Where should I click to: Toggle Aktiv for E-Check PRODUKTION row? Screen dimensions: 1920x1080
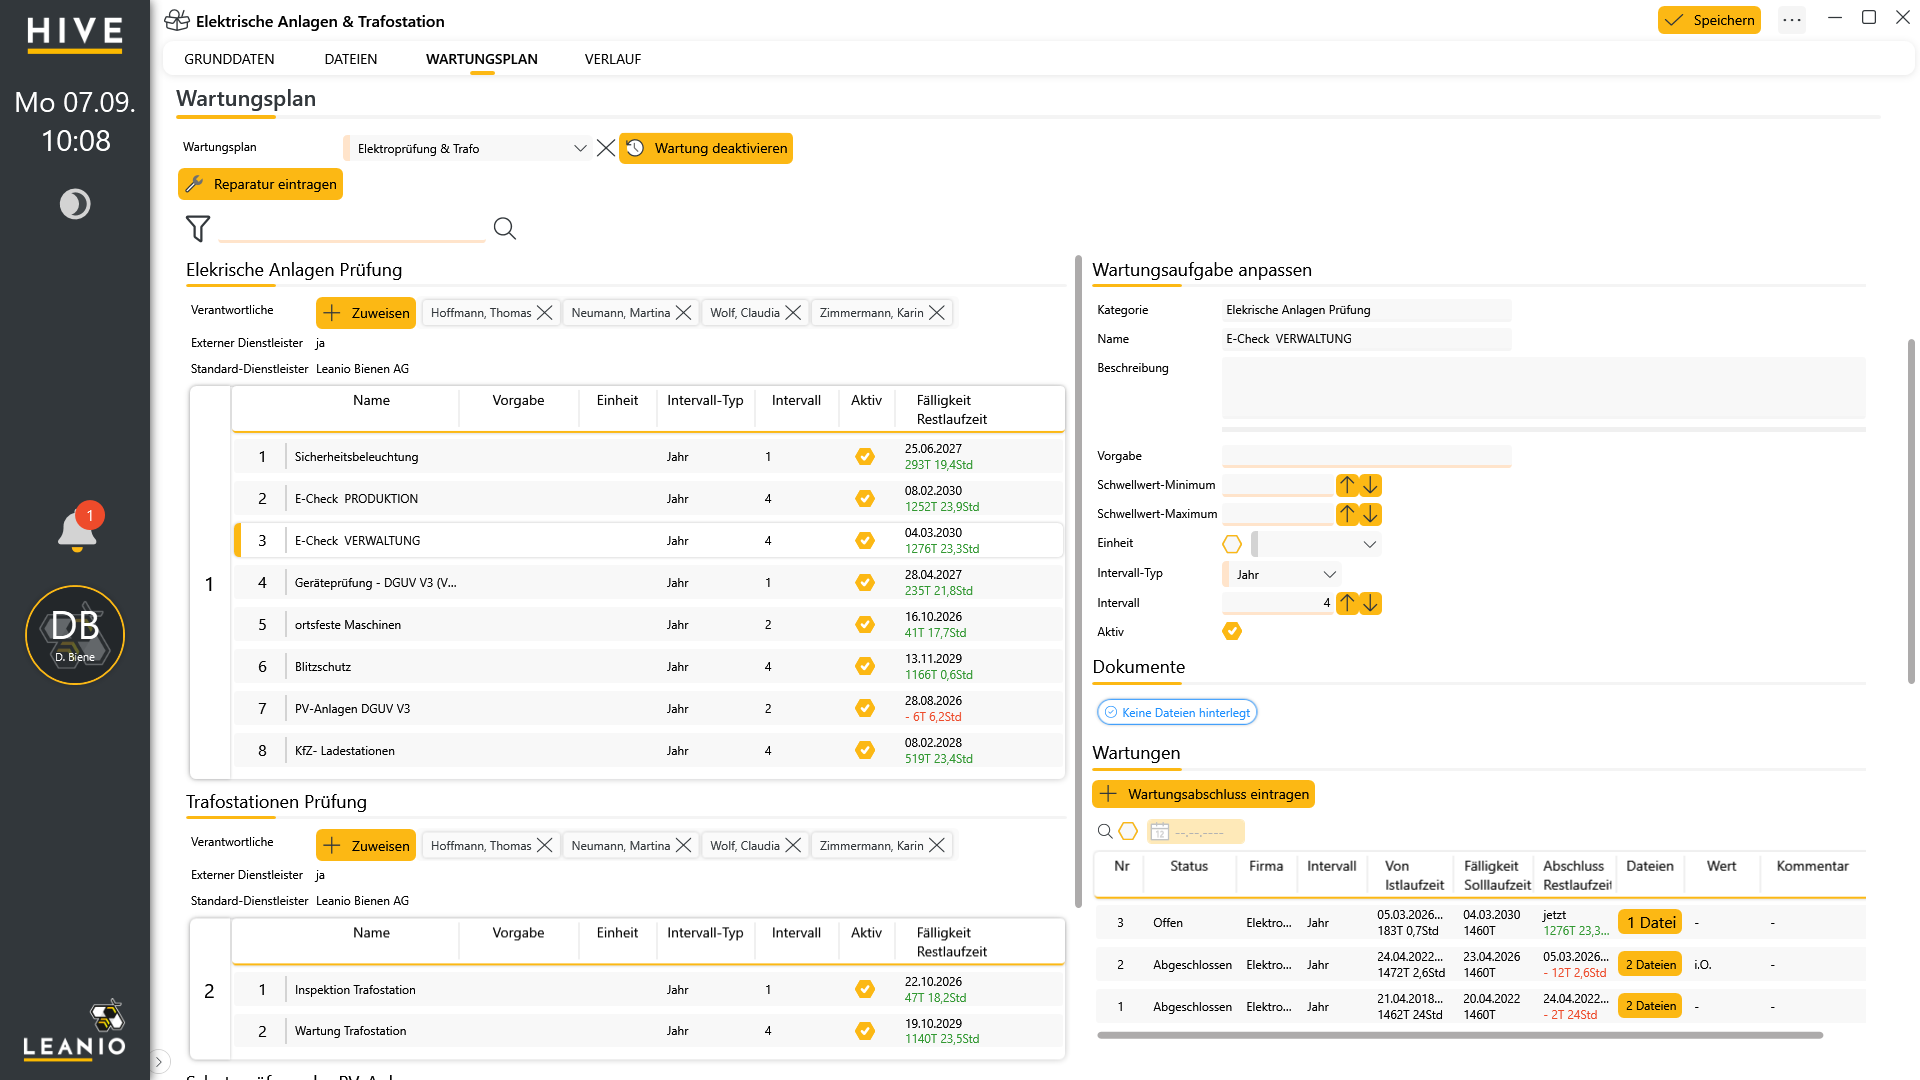point(865,498)
